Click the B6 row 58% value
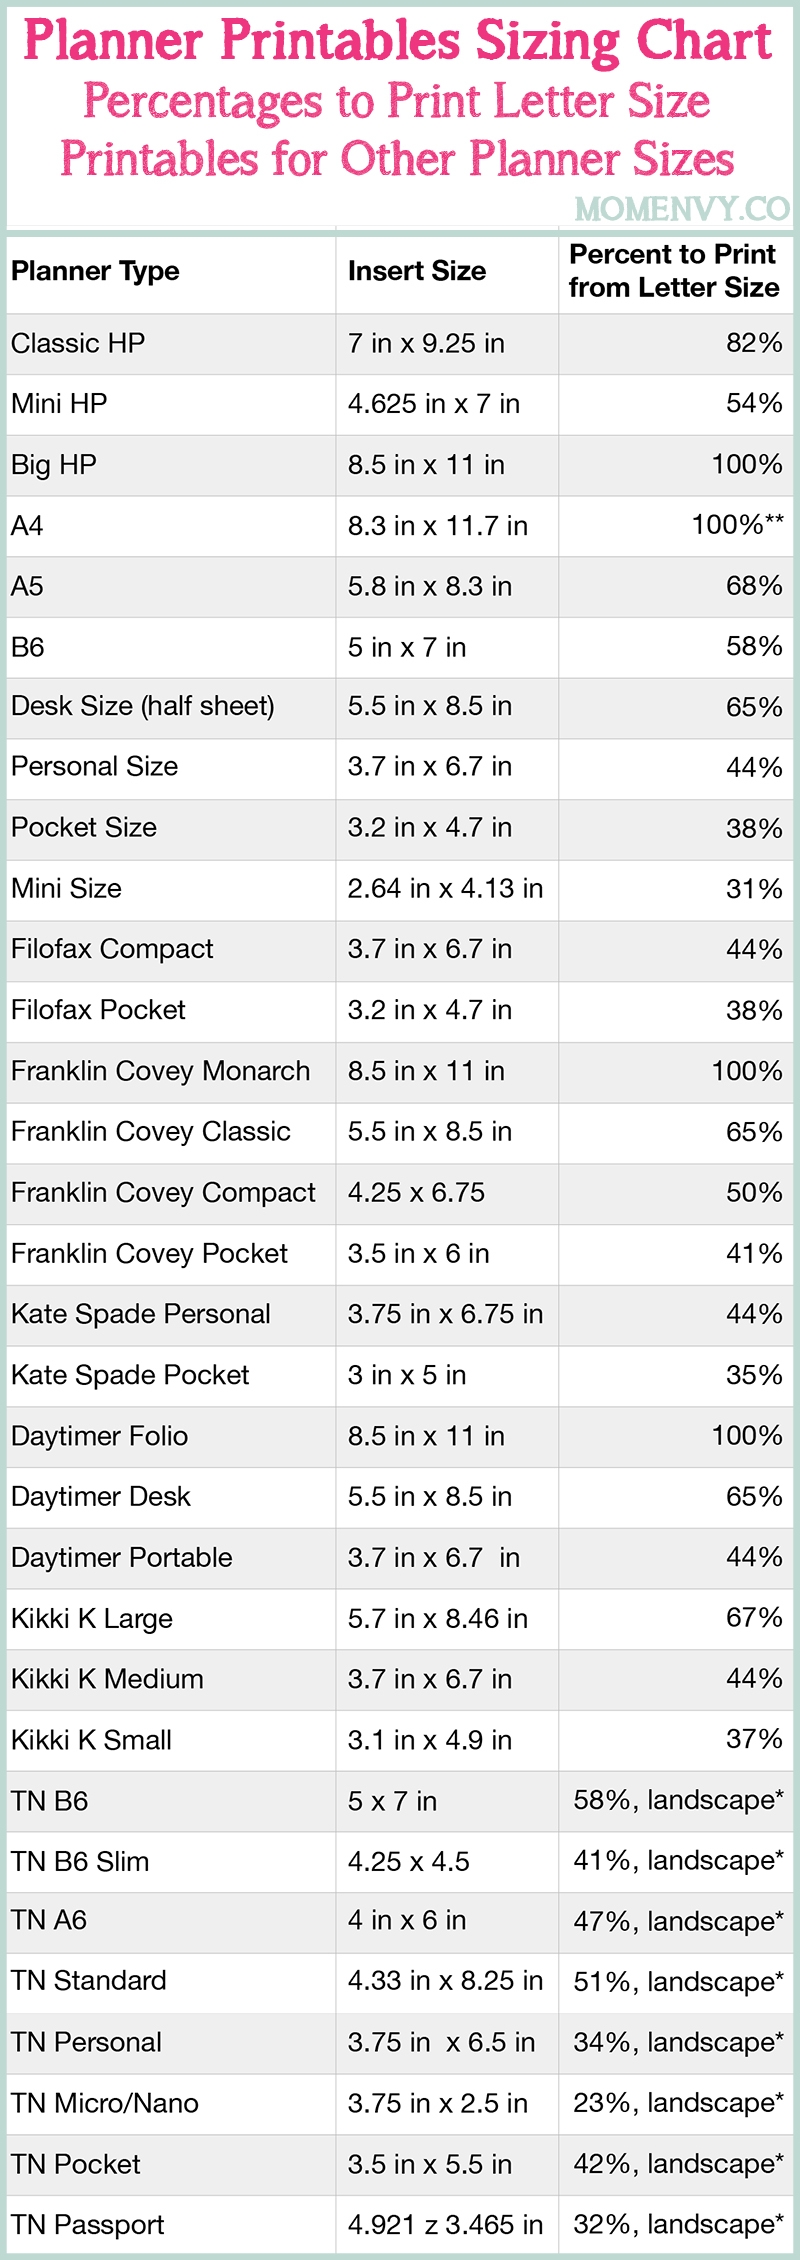The width and height of the screenshot is (800, 2260). (753, 647)
